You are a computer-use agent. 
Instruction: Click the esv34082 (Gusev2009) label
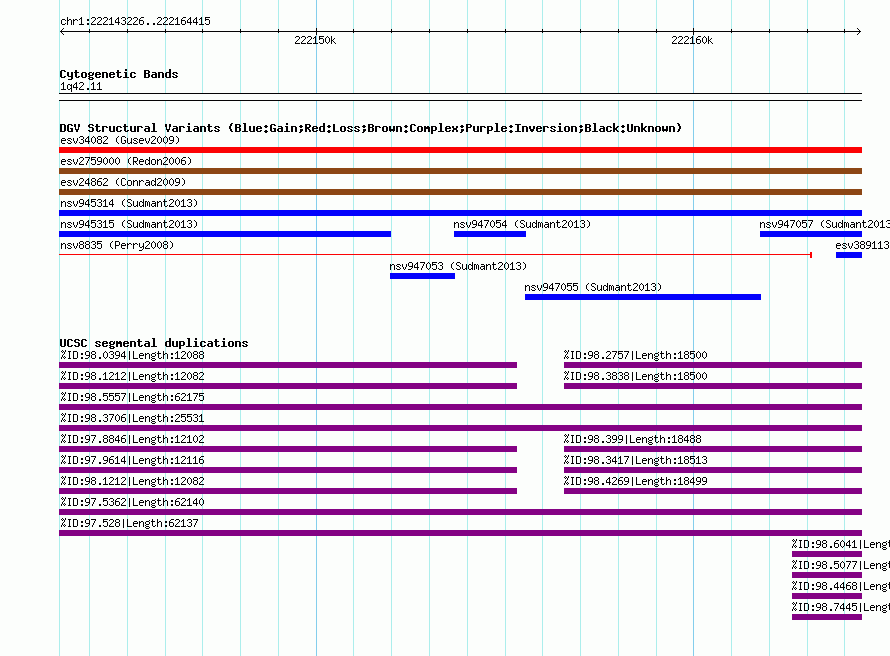click(120, 140)
